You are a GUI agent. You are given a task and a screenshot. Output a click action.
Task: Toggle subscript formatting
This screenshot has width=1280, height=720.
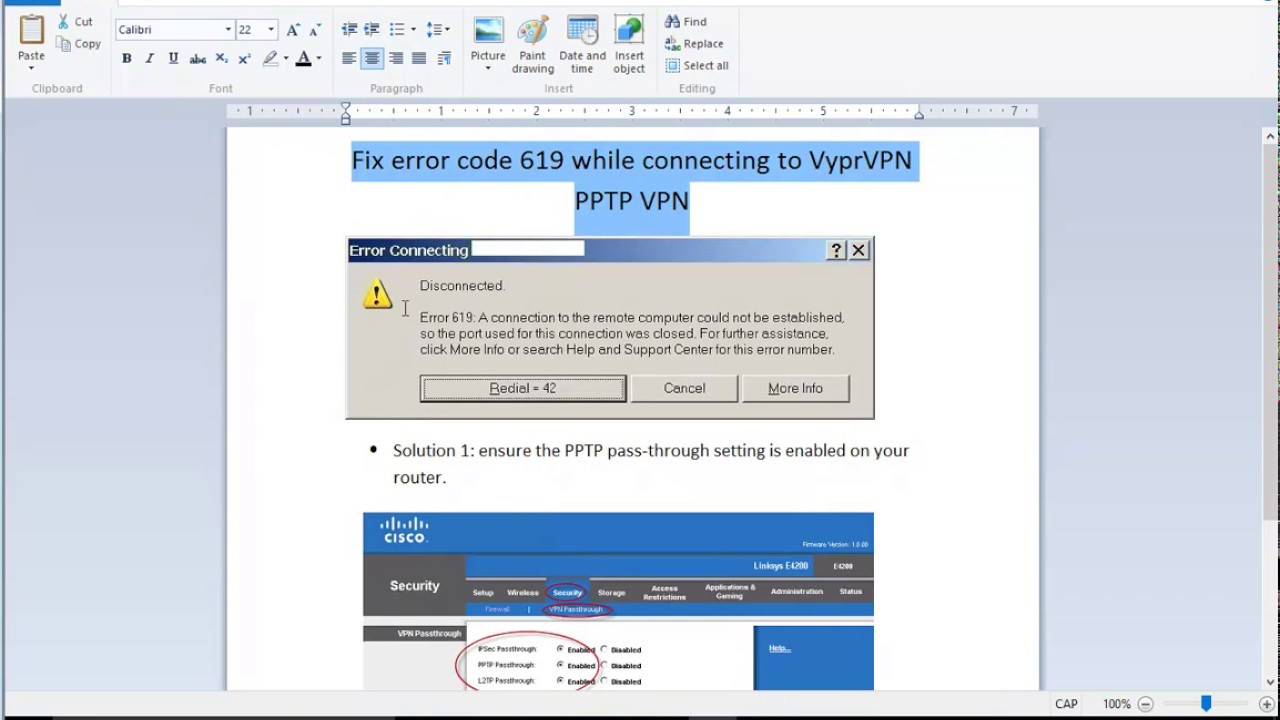tap(222, 59)
